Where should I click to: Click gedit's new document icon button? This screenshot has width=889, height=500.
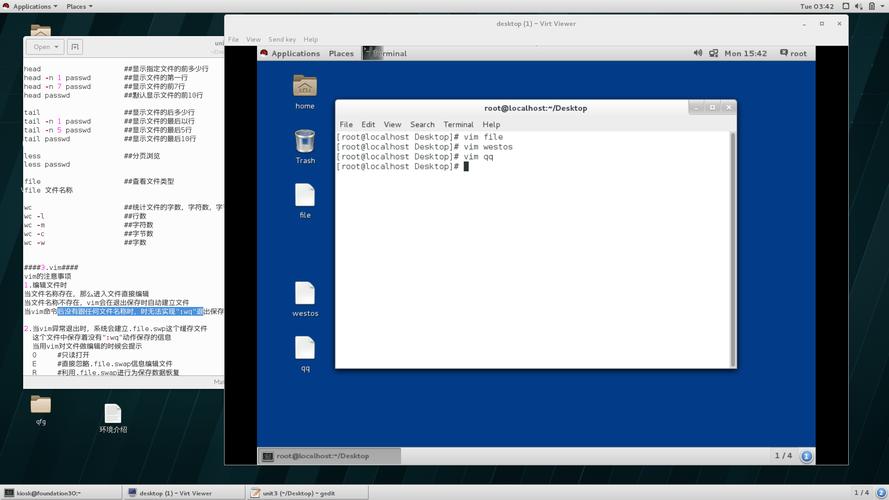pos(75,47)
